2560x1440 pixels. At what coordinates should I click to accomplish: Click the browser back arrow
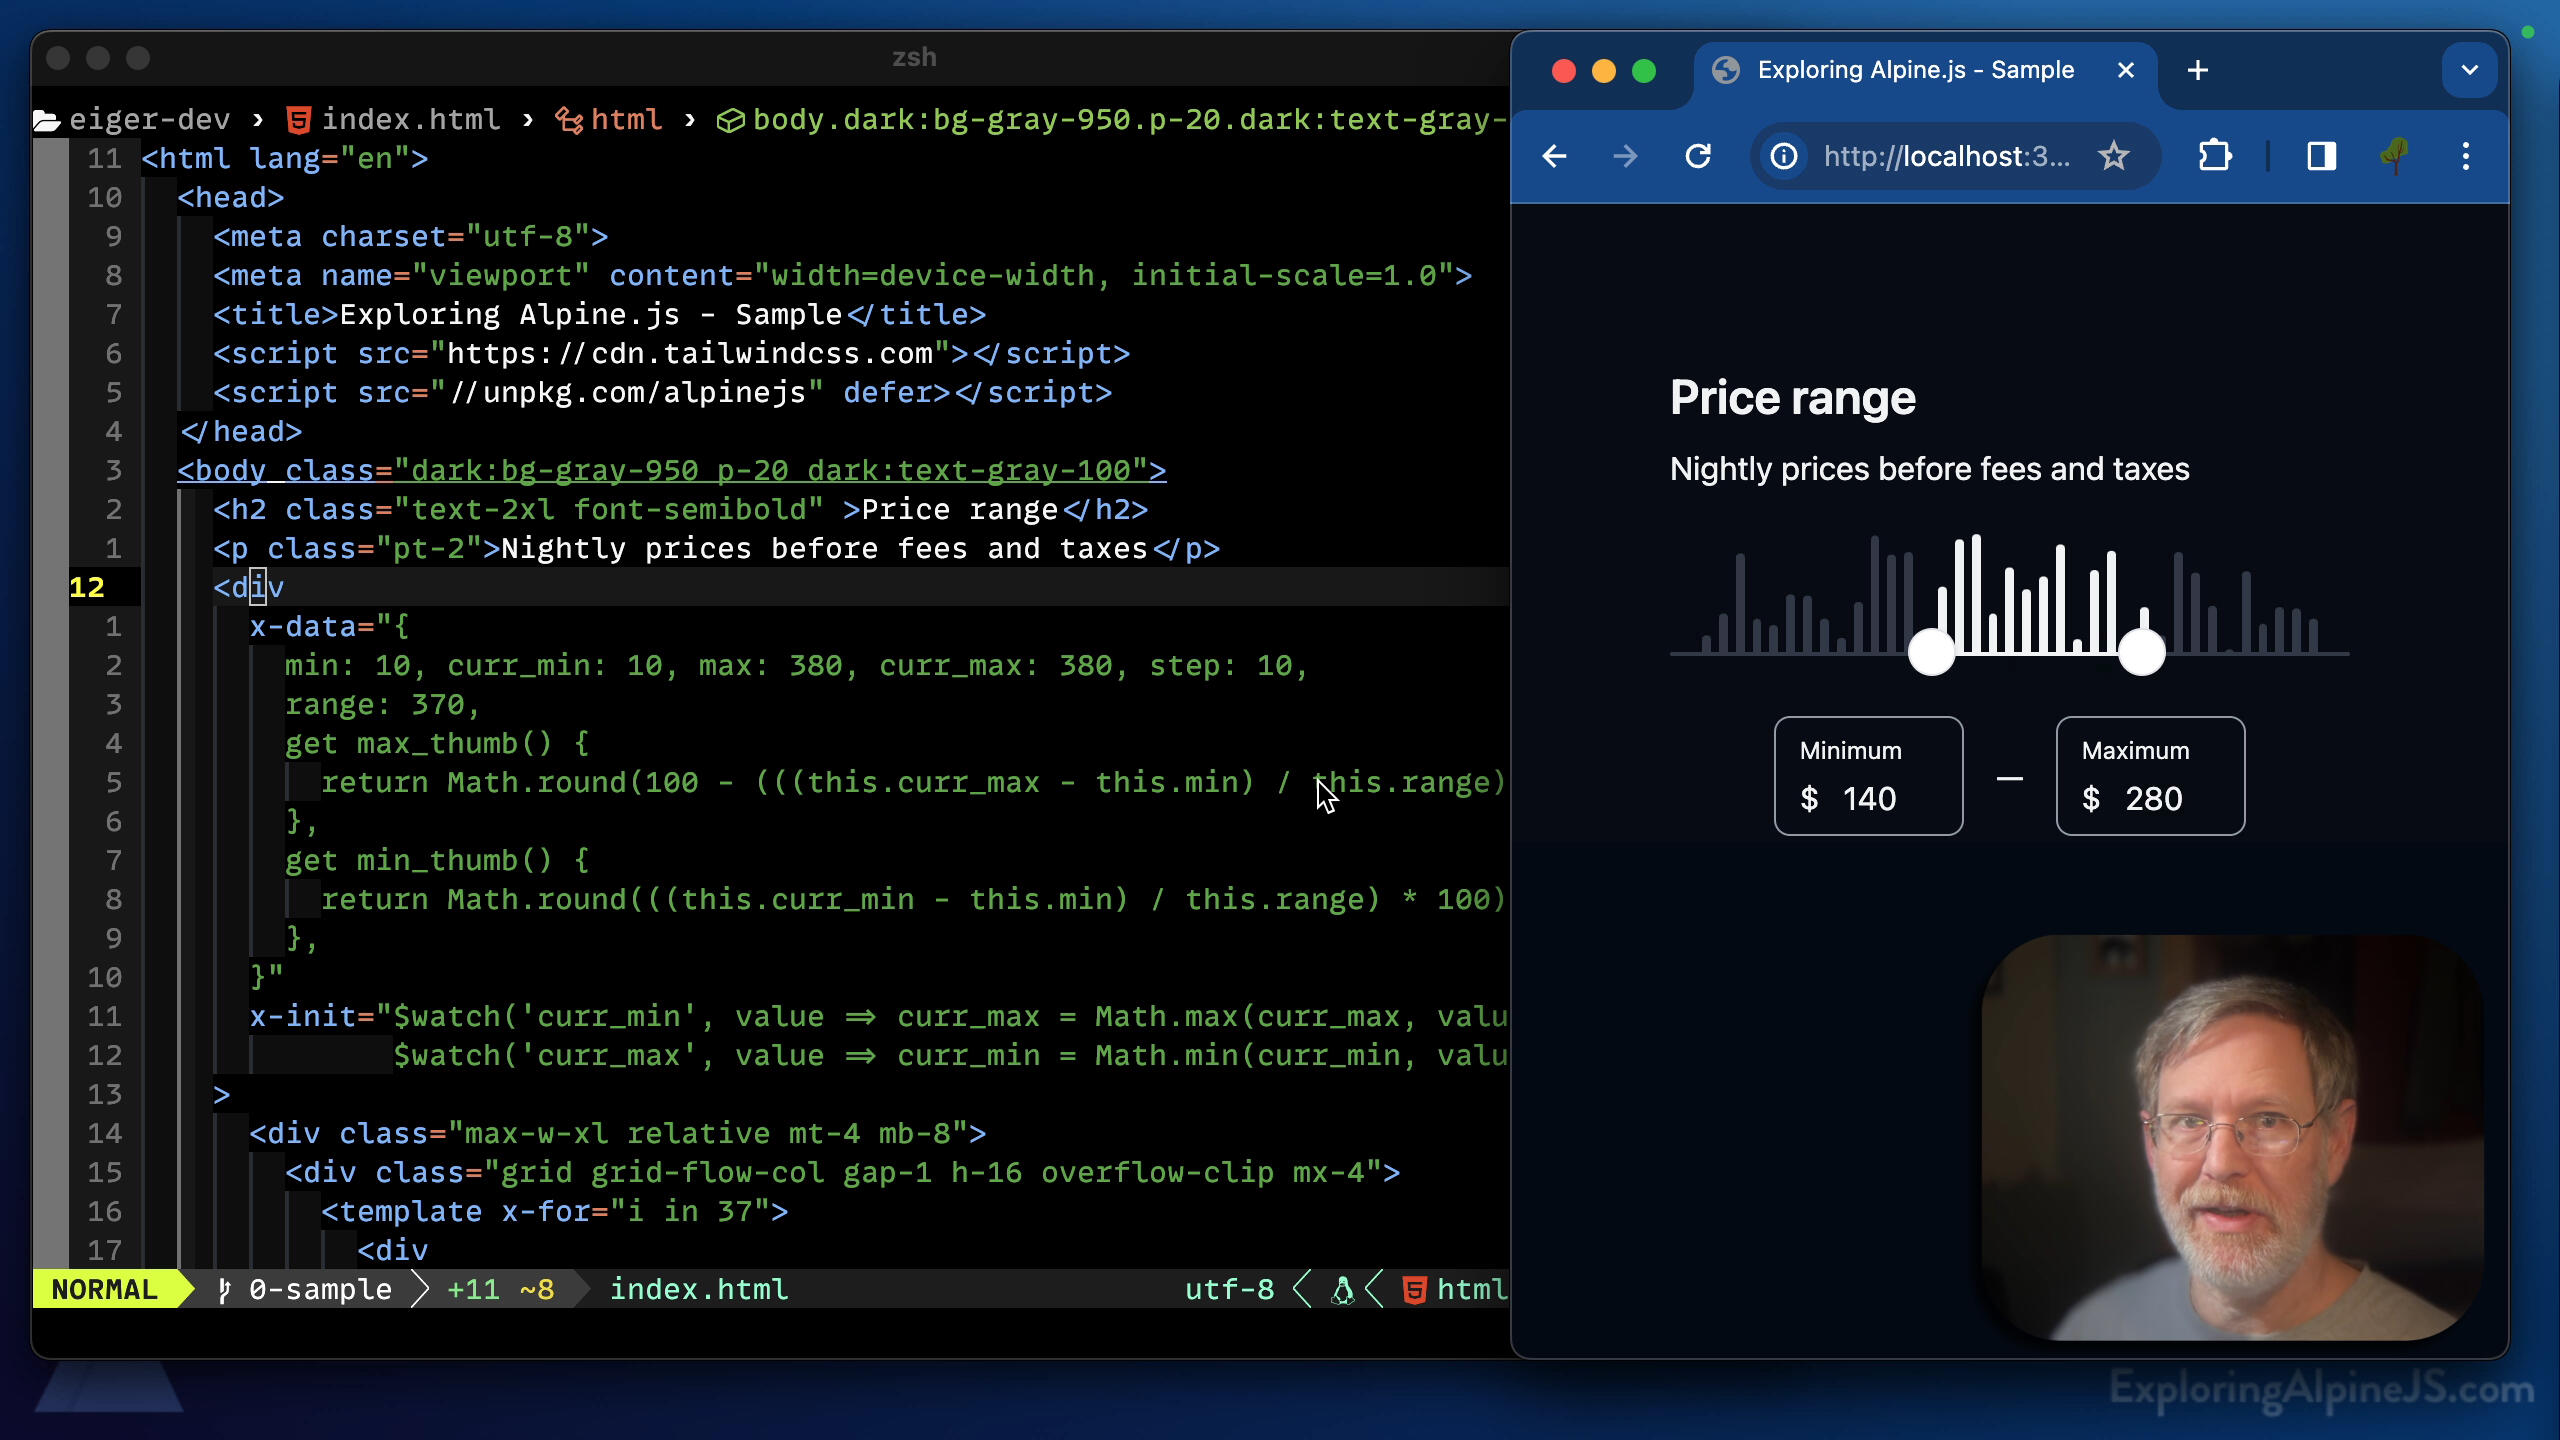pyautogui.click(x=1553, y=156)
